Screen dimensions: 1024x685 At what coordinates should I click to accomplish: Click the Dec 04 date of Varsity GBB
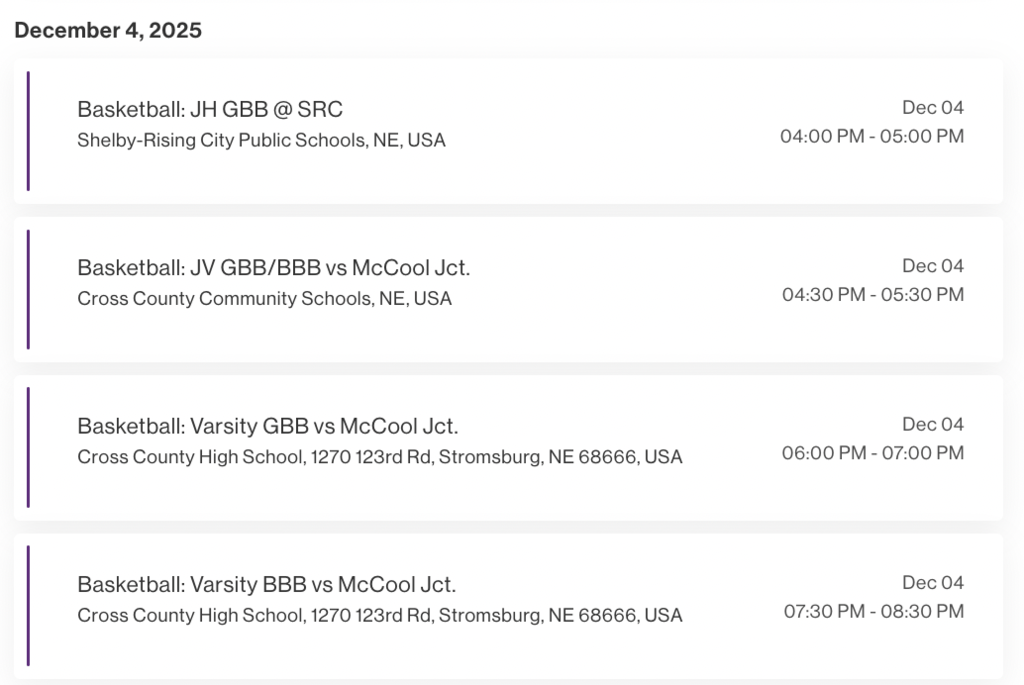click(x=933, y=424)
